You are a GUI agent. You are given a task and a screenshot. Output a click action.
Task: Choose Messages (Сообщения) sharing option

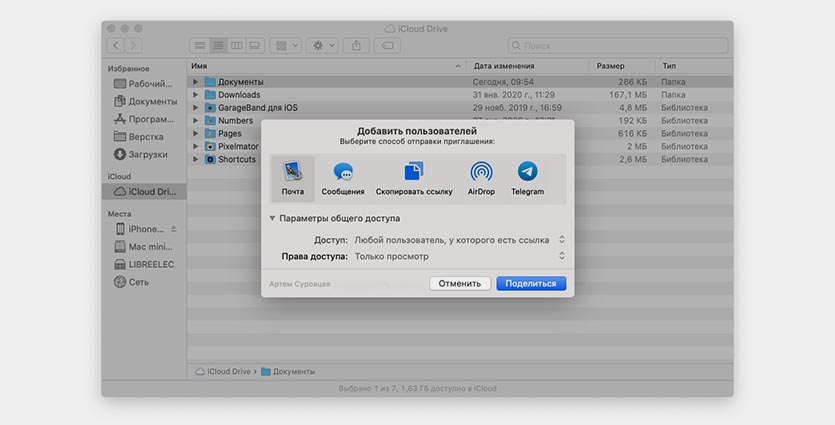pos(343,177)
